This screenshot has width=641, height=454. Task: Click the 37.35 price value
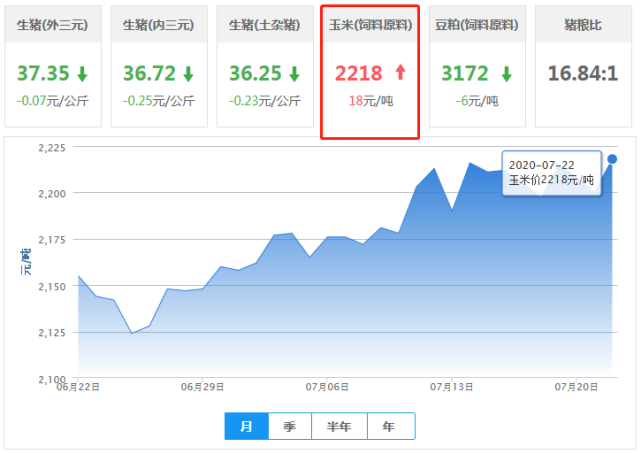pos(43,74)
